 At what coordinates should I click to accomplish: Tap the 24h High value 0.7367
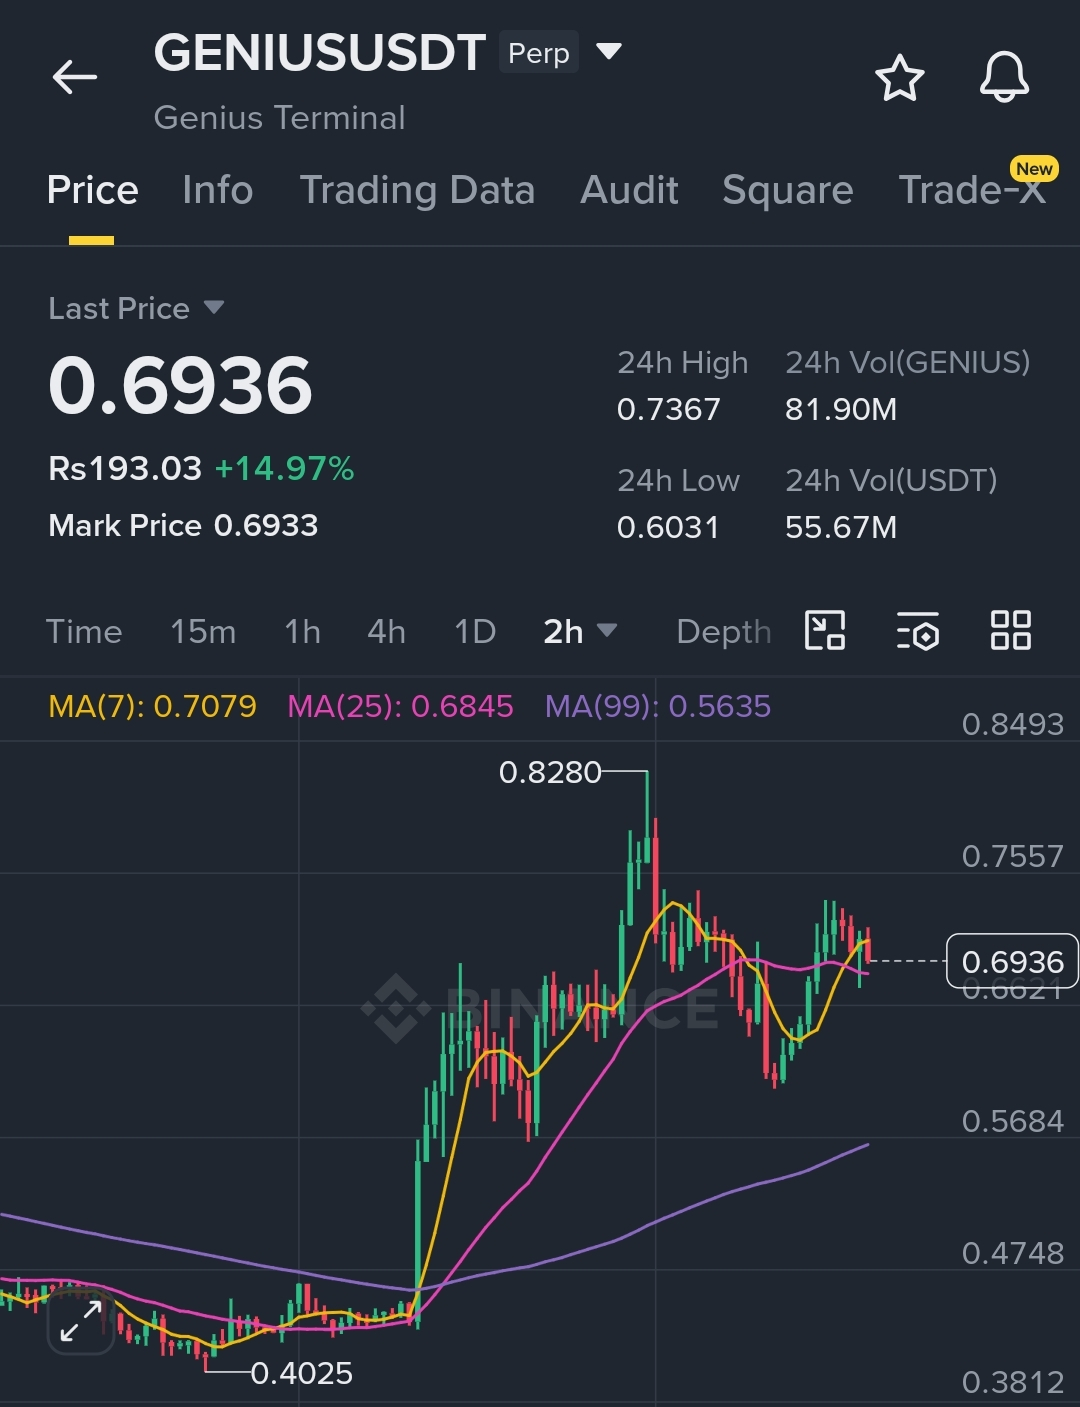point(669,409)
